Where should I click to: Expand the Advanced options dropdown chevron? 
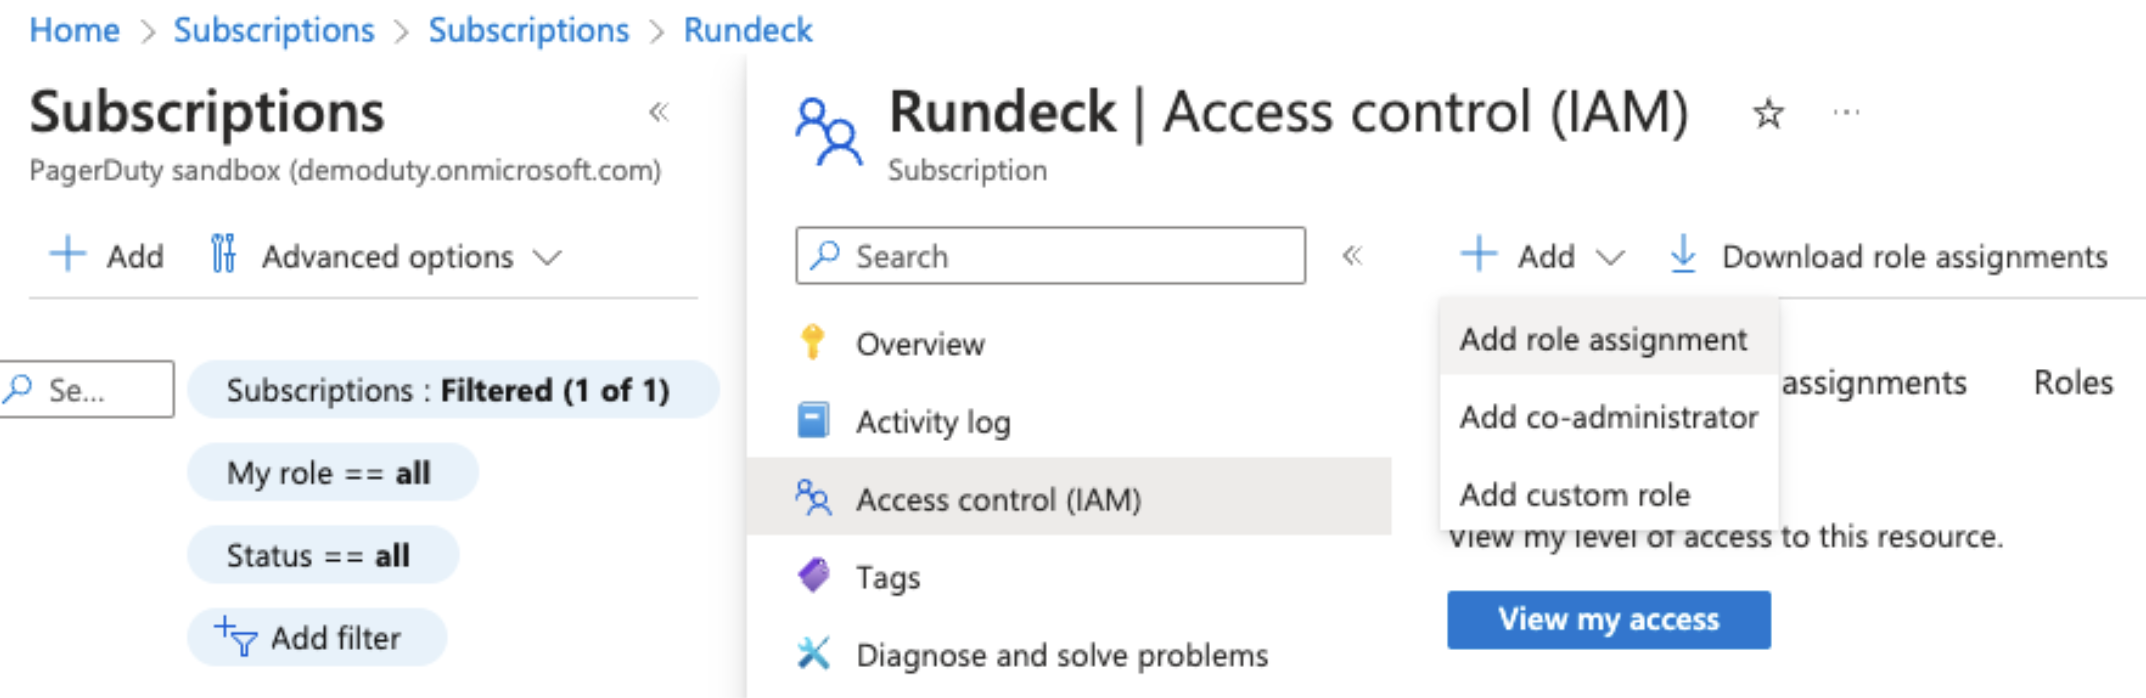pos(547,258)
